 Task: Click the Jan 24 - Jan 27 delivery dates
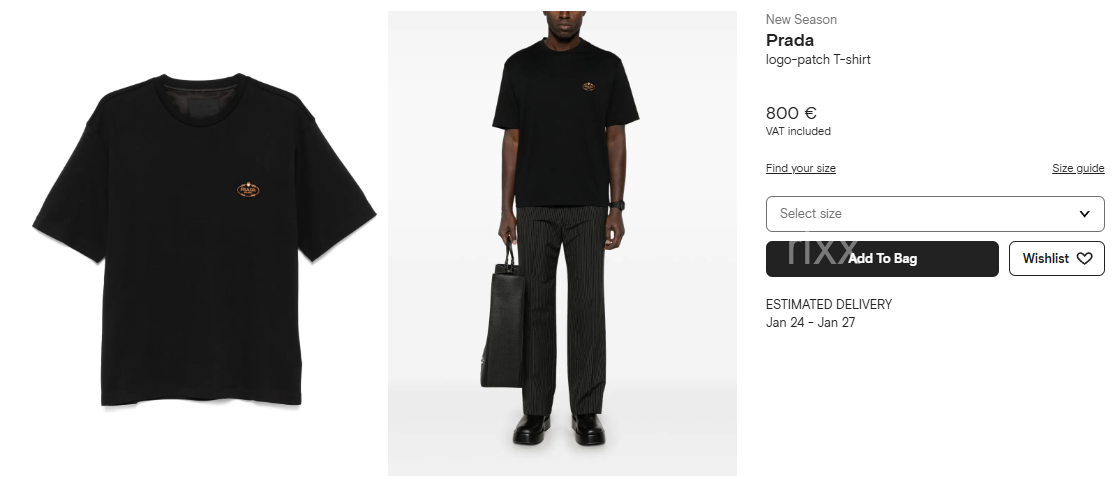point(811,322)
